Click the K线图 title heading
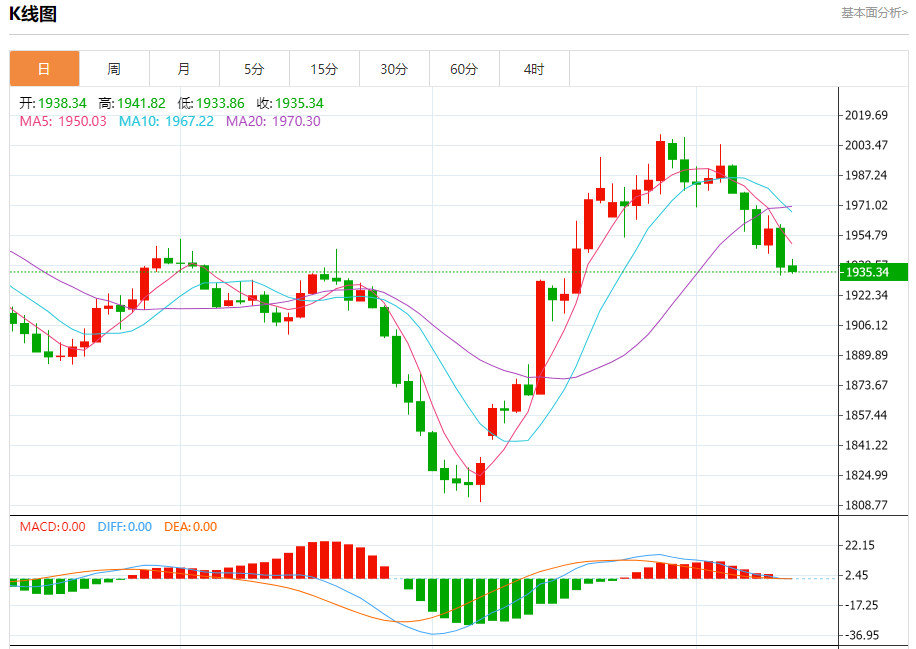The width and height of the screenshot is (916, 649). click(33, 14)
